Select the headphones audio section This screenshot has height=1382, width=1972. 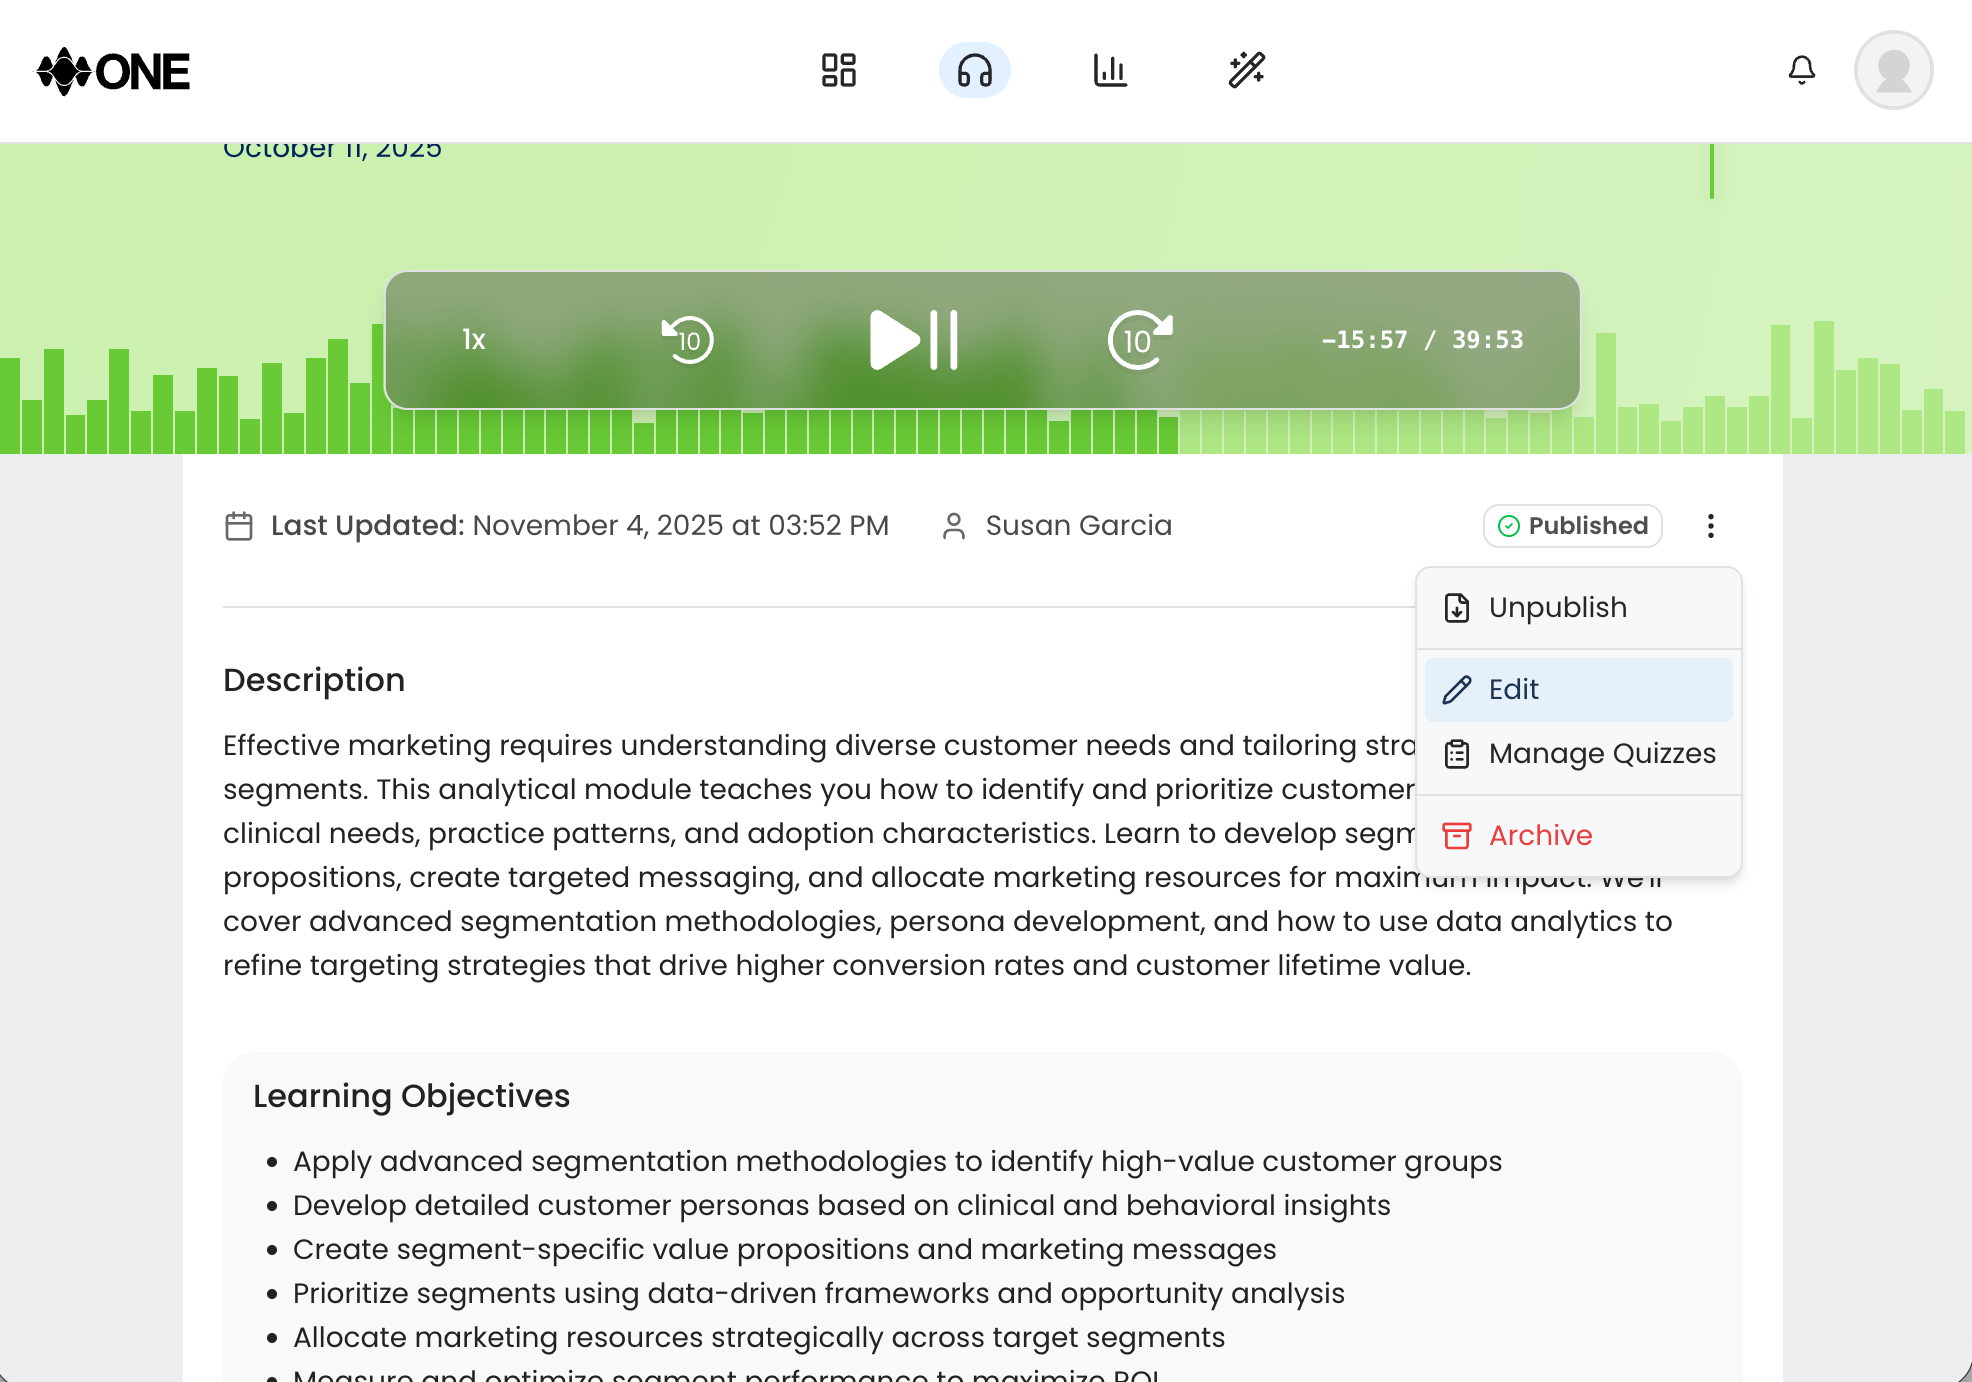[974, 70]
